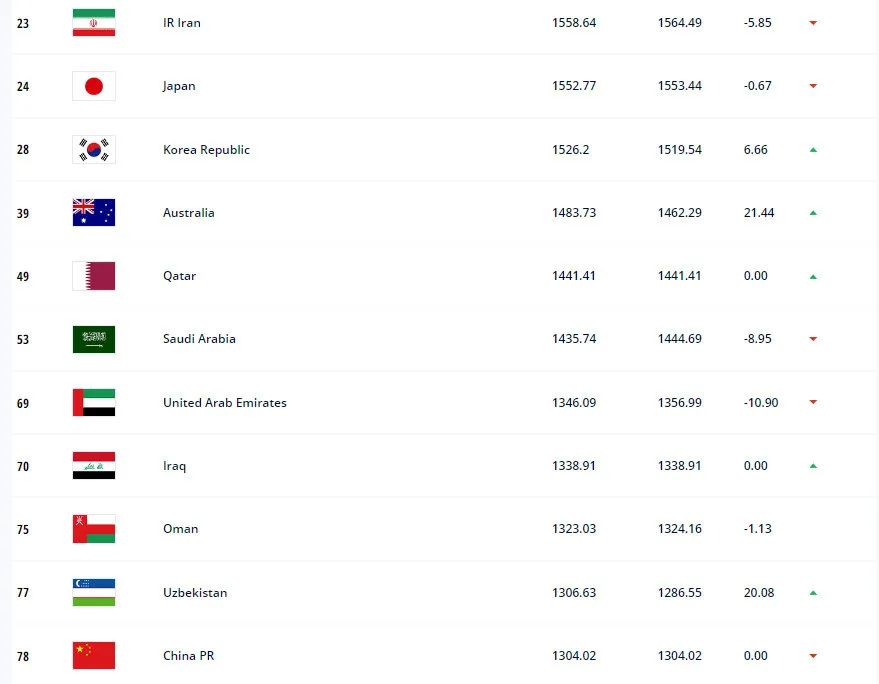Click the Iraq flag icon
Viewport: 879px width, 684px height.
pos(94,466)
